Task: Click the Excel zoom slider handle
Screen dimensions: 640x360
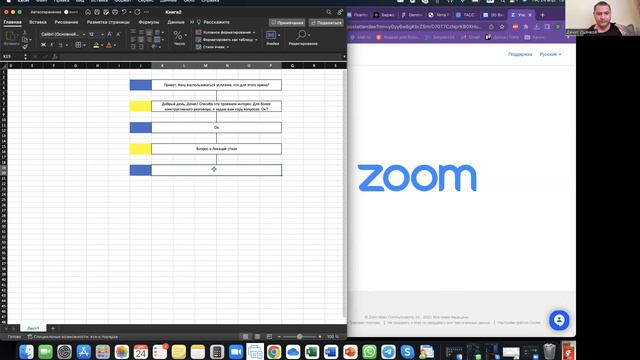Action: [300, 337]
